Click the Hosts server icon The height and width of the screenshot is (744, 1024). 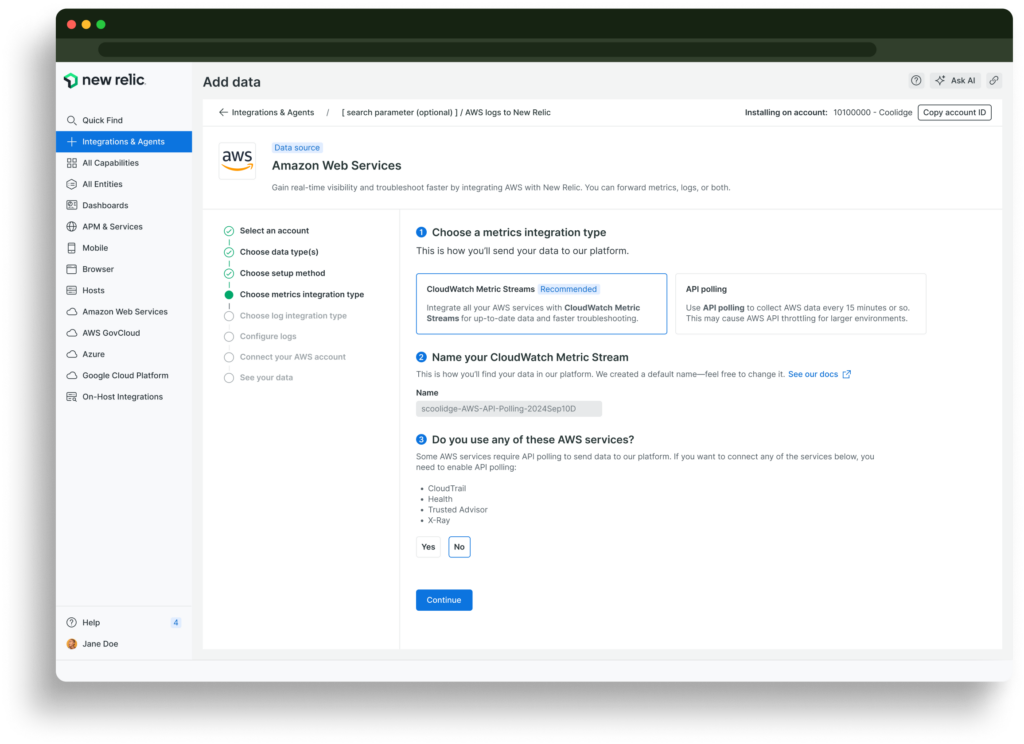pos(72,290)
